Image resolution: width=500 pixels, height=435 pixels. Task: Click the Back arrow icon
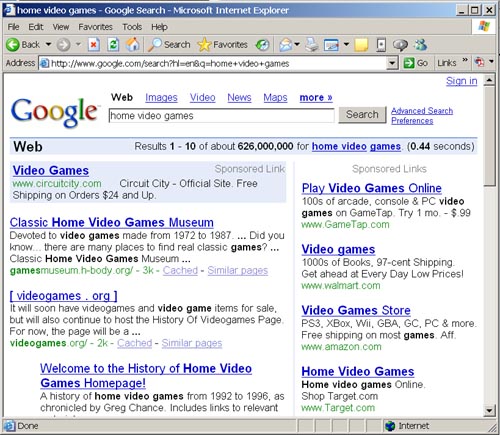click(13, 45)
